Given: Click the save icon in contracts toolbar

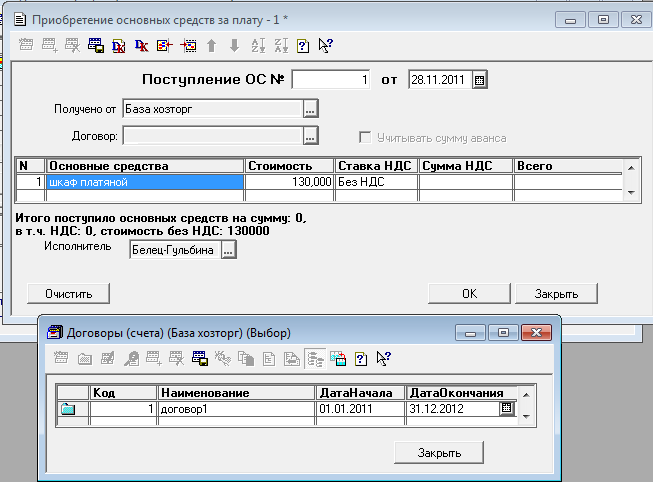Looking at the screenshot, I should tap(200, 358).
